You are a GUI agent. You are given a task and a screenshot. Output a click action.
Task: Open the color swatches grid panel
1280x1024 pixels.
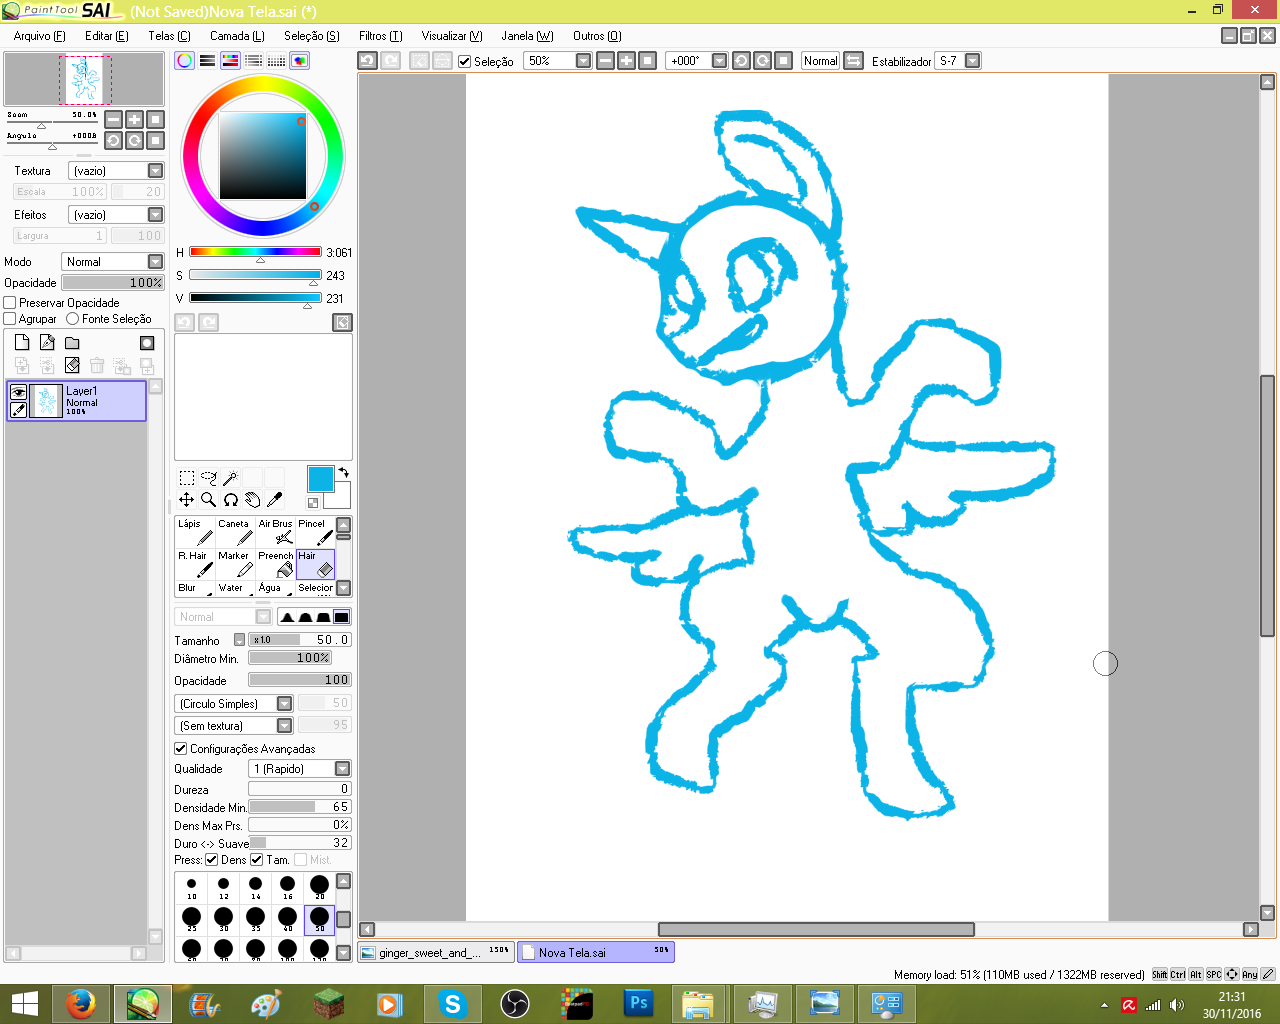(x=276, y=60)
